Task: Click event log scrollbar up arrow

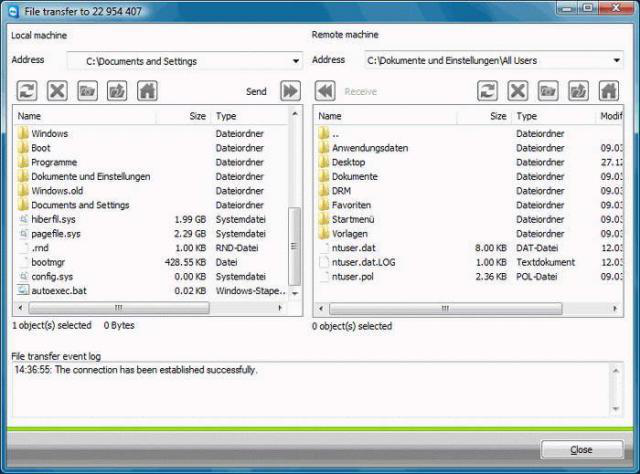Action: (616, 371)
